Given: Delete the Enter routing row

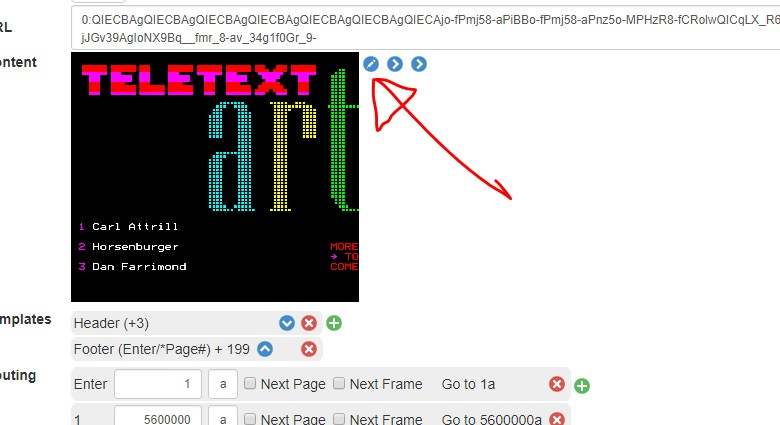Looking at the screenshot, I should (557, 384).
